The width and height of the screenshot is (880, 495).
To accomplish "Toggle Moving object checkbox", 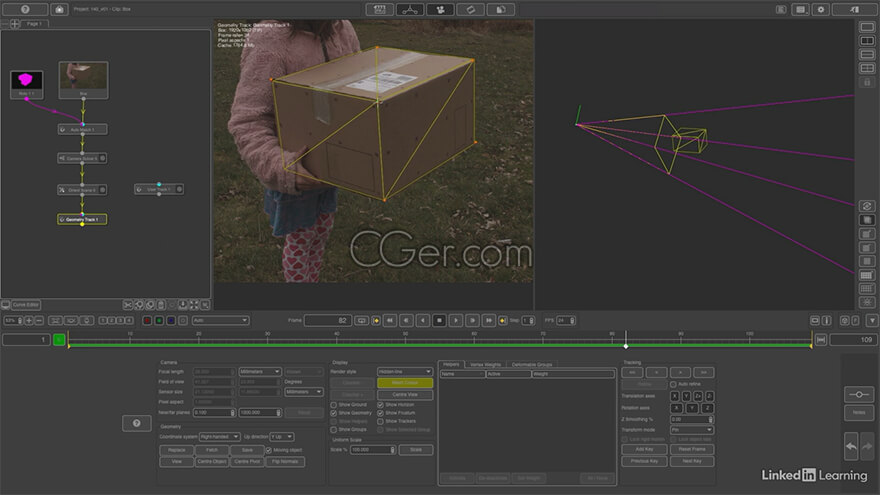I will tap(268, 450).
